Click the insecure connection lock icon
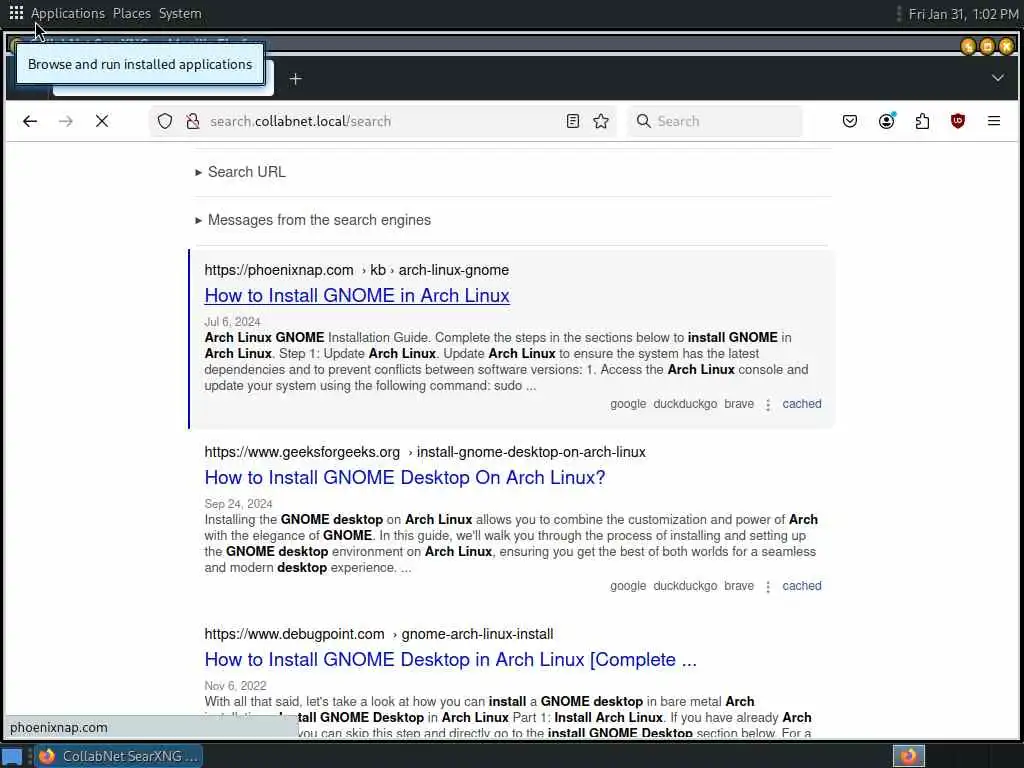The width and height of the screenshot is (1024, 768). click(x=193, y=121)
